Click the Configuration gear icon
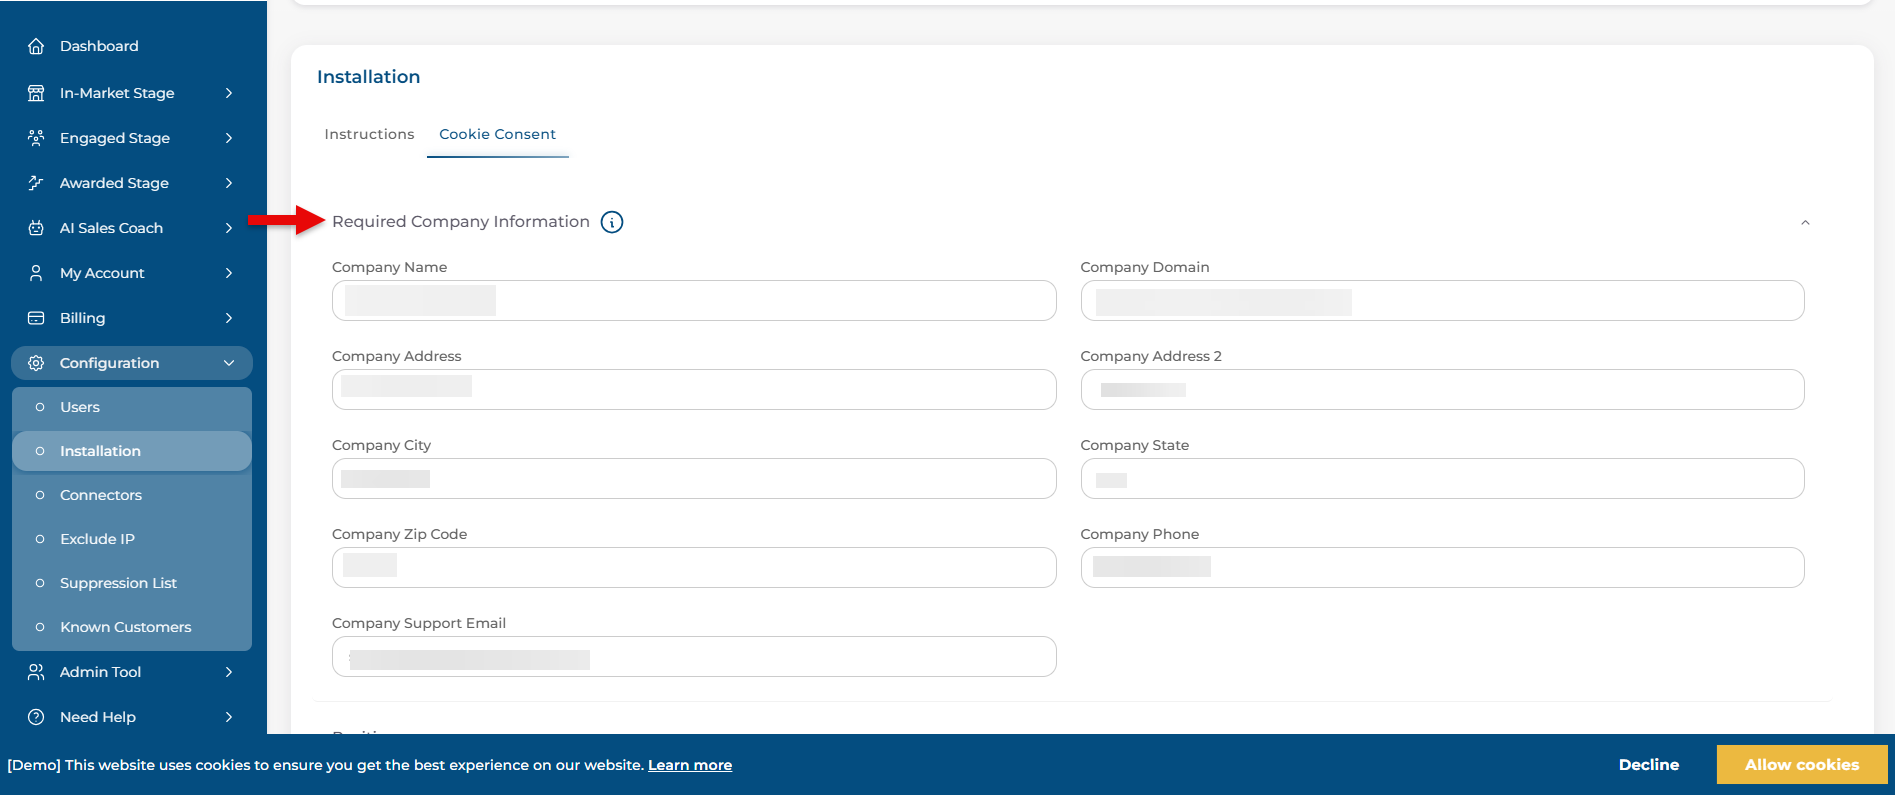This screenshot has width=1895, height=795. coord(36,363)
